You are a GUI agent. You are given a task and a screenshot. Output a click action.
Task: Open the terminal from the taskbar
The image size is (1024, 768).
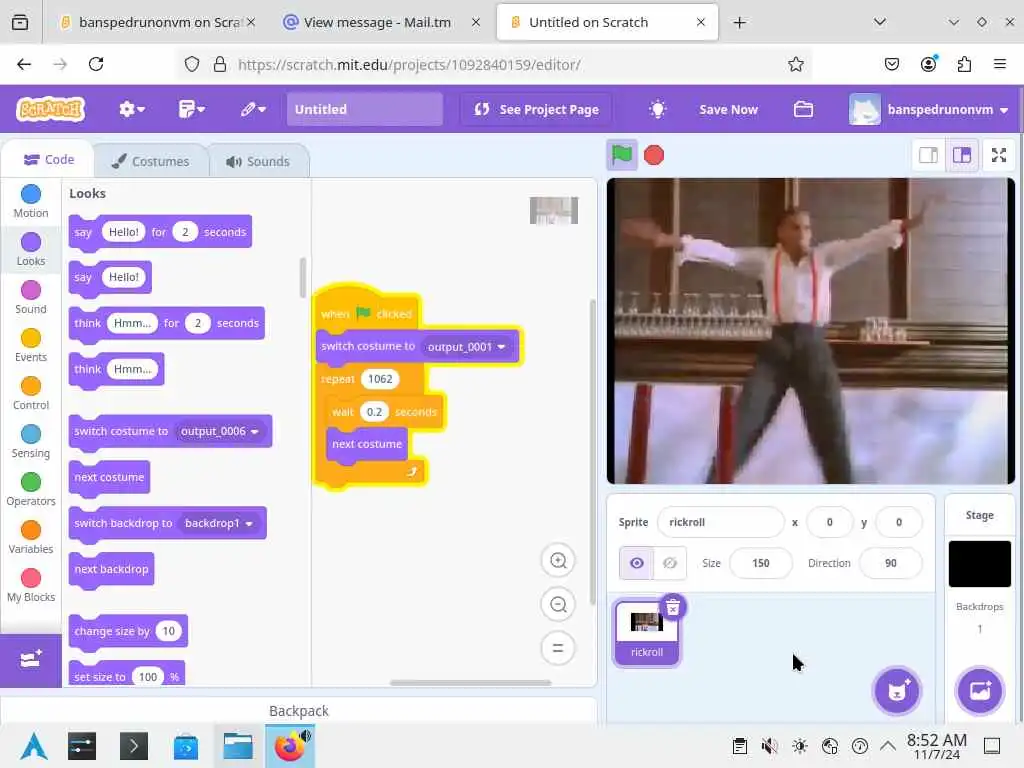click(133, 746)
